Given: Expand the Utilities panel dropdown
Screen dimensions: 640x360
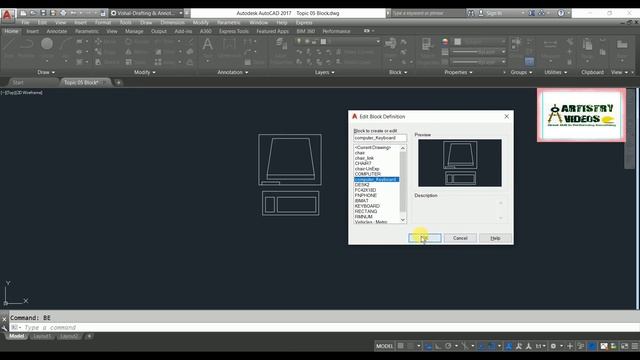Looking at the screenshot, I should 556,72.
